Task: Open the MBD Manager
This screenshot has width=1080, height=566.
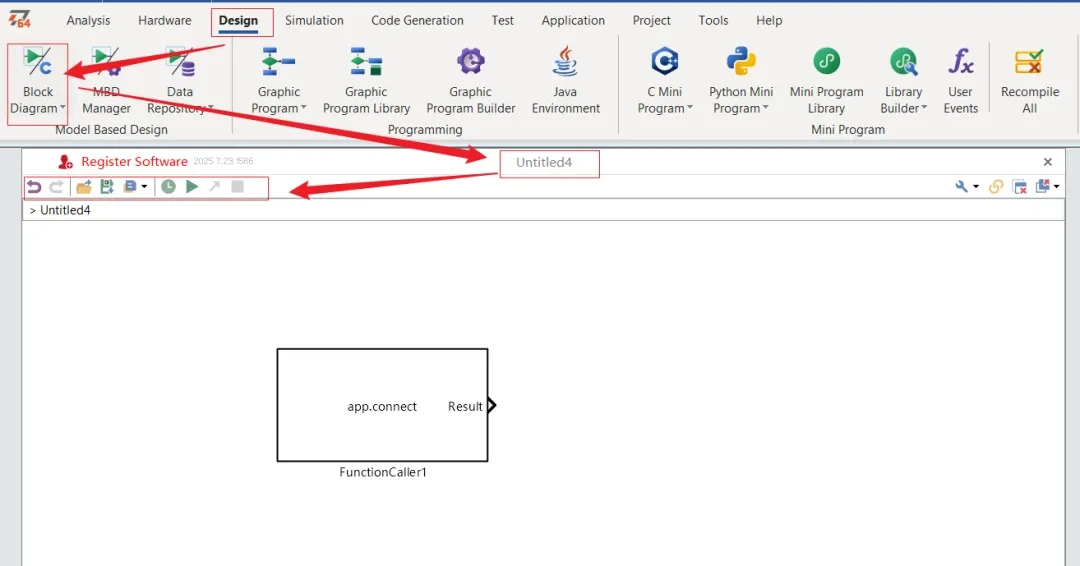Action: tap(106, 80)
